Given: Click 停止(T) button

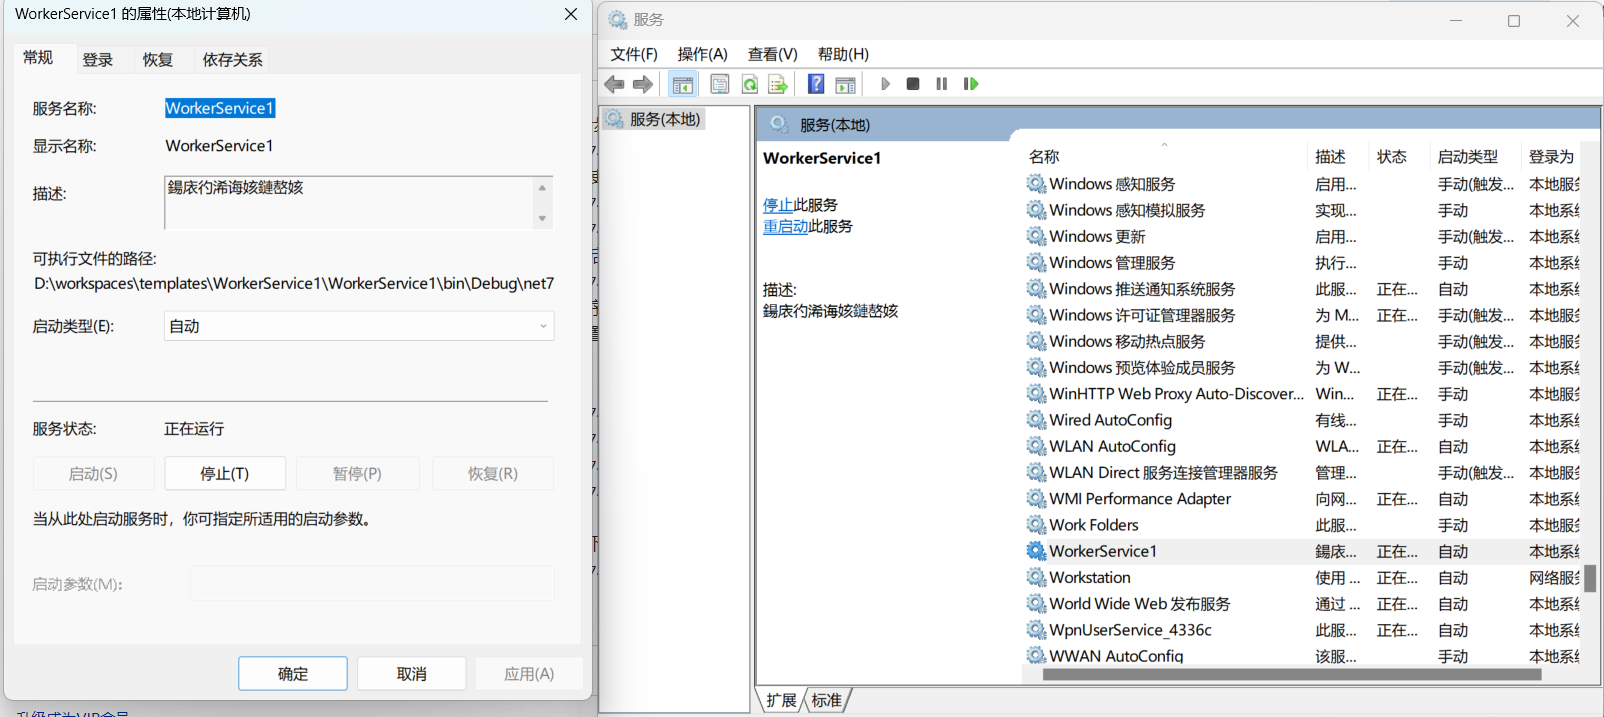Looking at the screenshot, I should [x=225, y=473].
